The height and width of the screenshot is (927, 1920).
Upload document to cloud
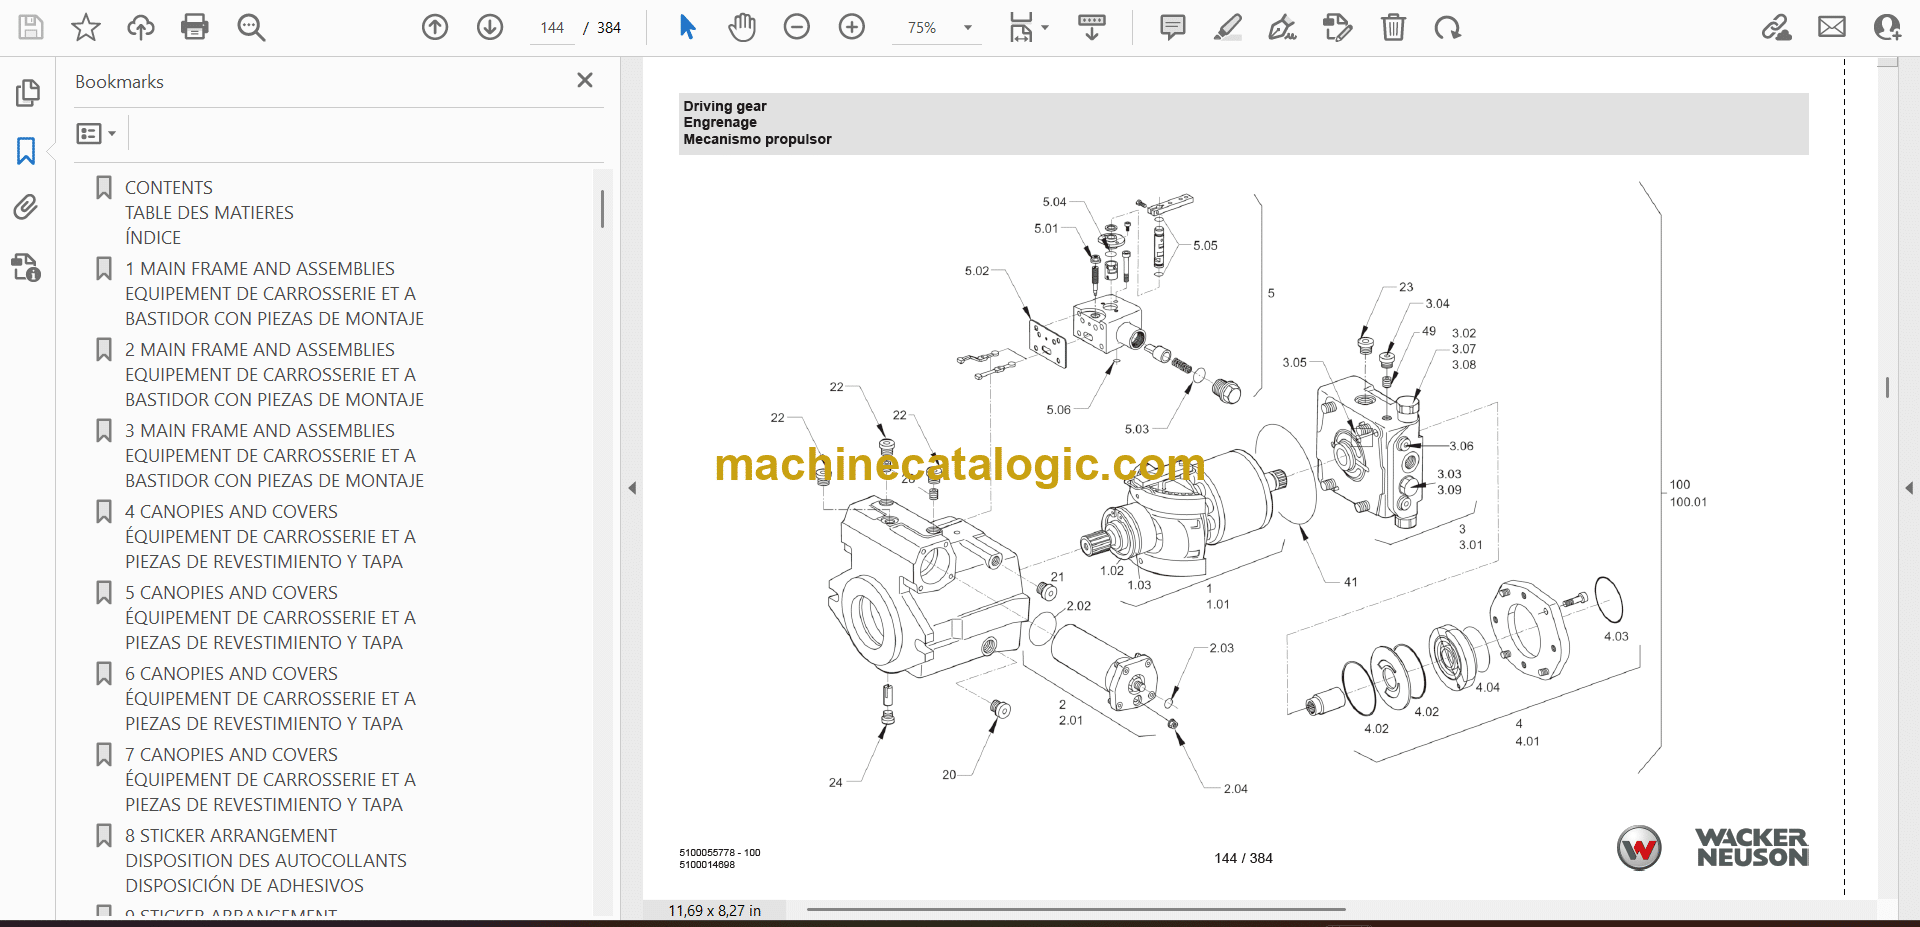[x=141, y=27]
